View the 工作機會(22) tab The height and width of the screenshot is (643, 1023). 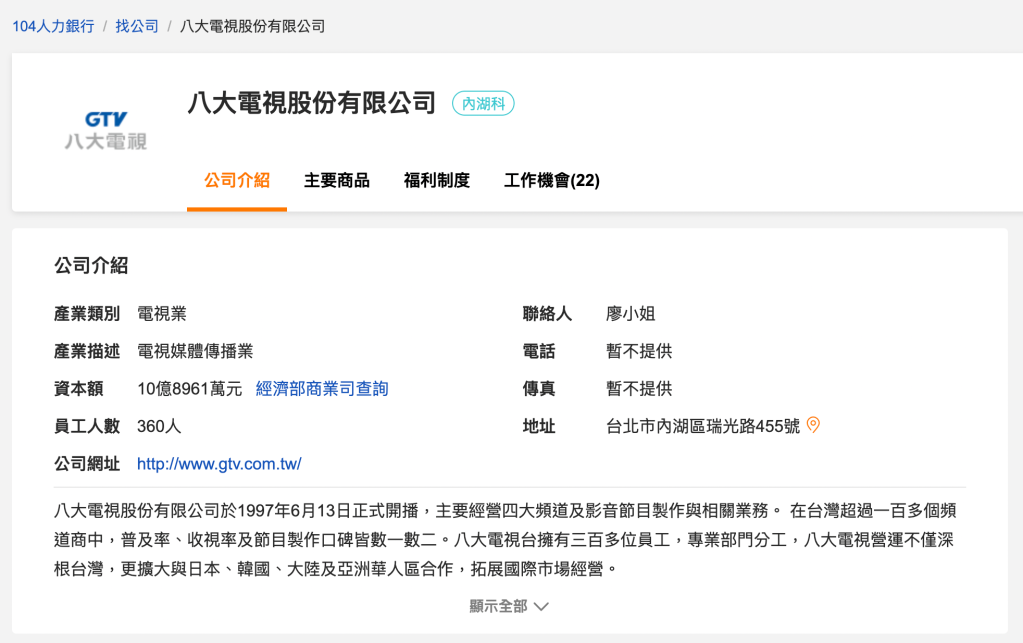tap(552, 181)
